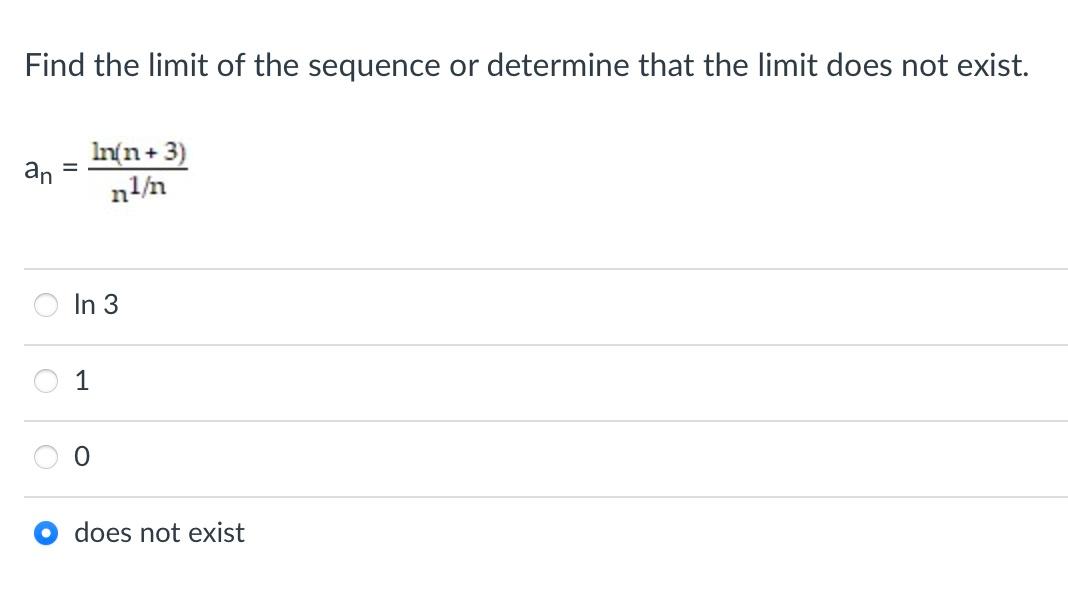
Task: Click the "ln 3" answer label text
Action: (x=96, y=305)
